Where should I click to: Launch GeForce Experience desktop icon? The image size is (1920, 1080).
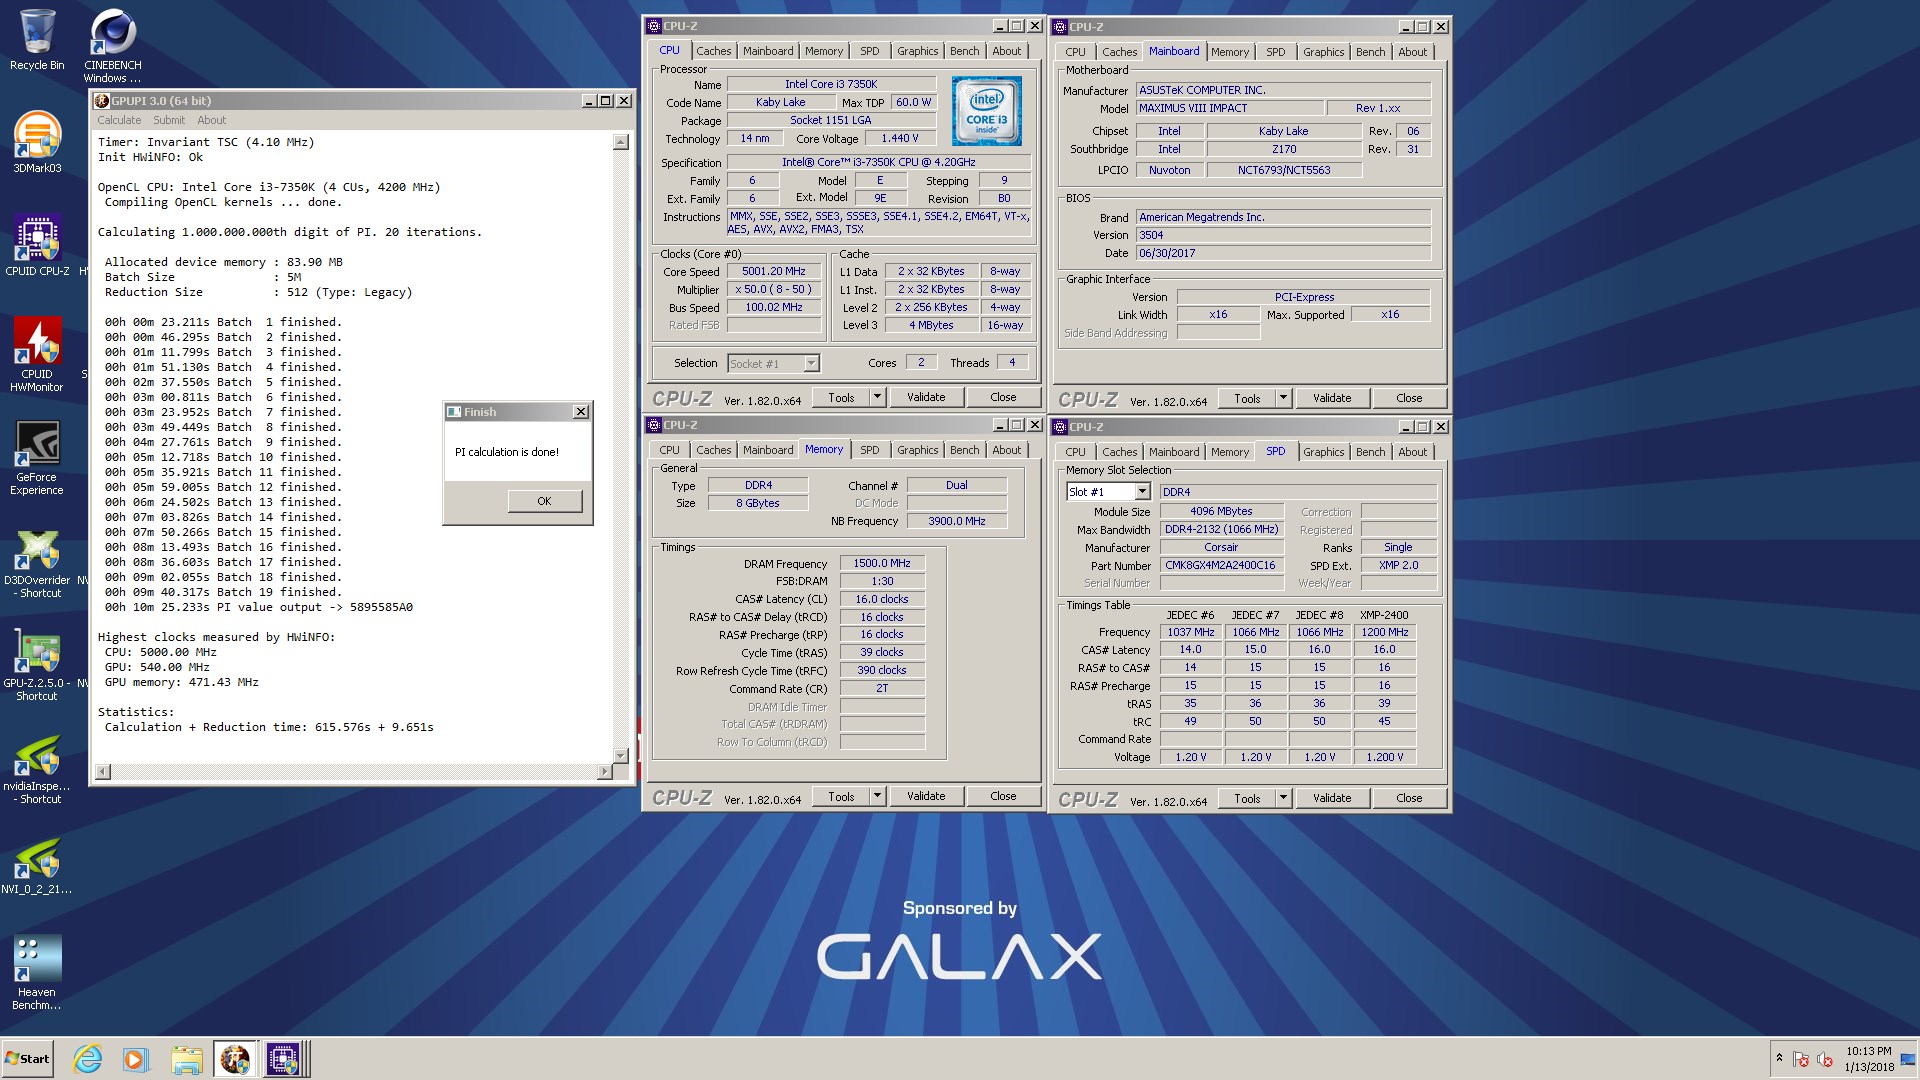tap(37, 457)
